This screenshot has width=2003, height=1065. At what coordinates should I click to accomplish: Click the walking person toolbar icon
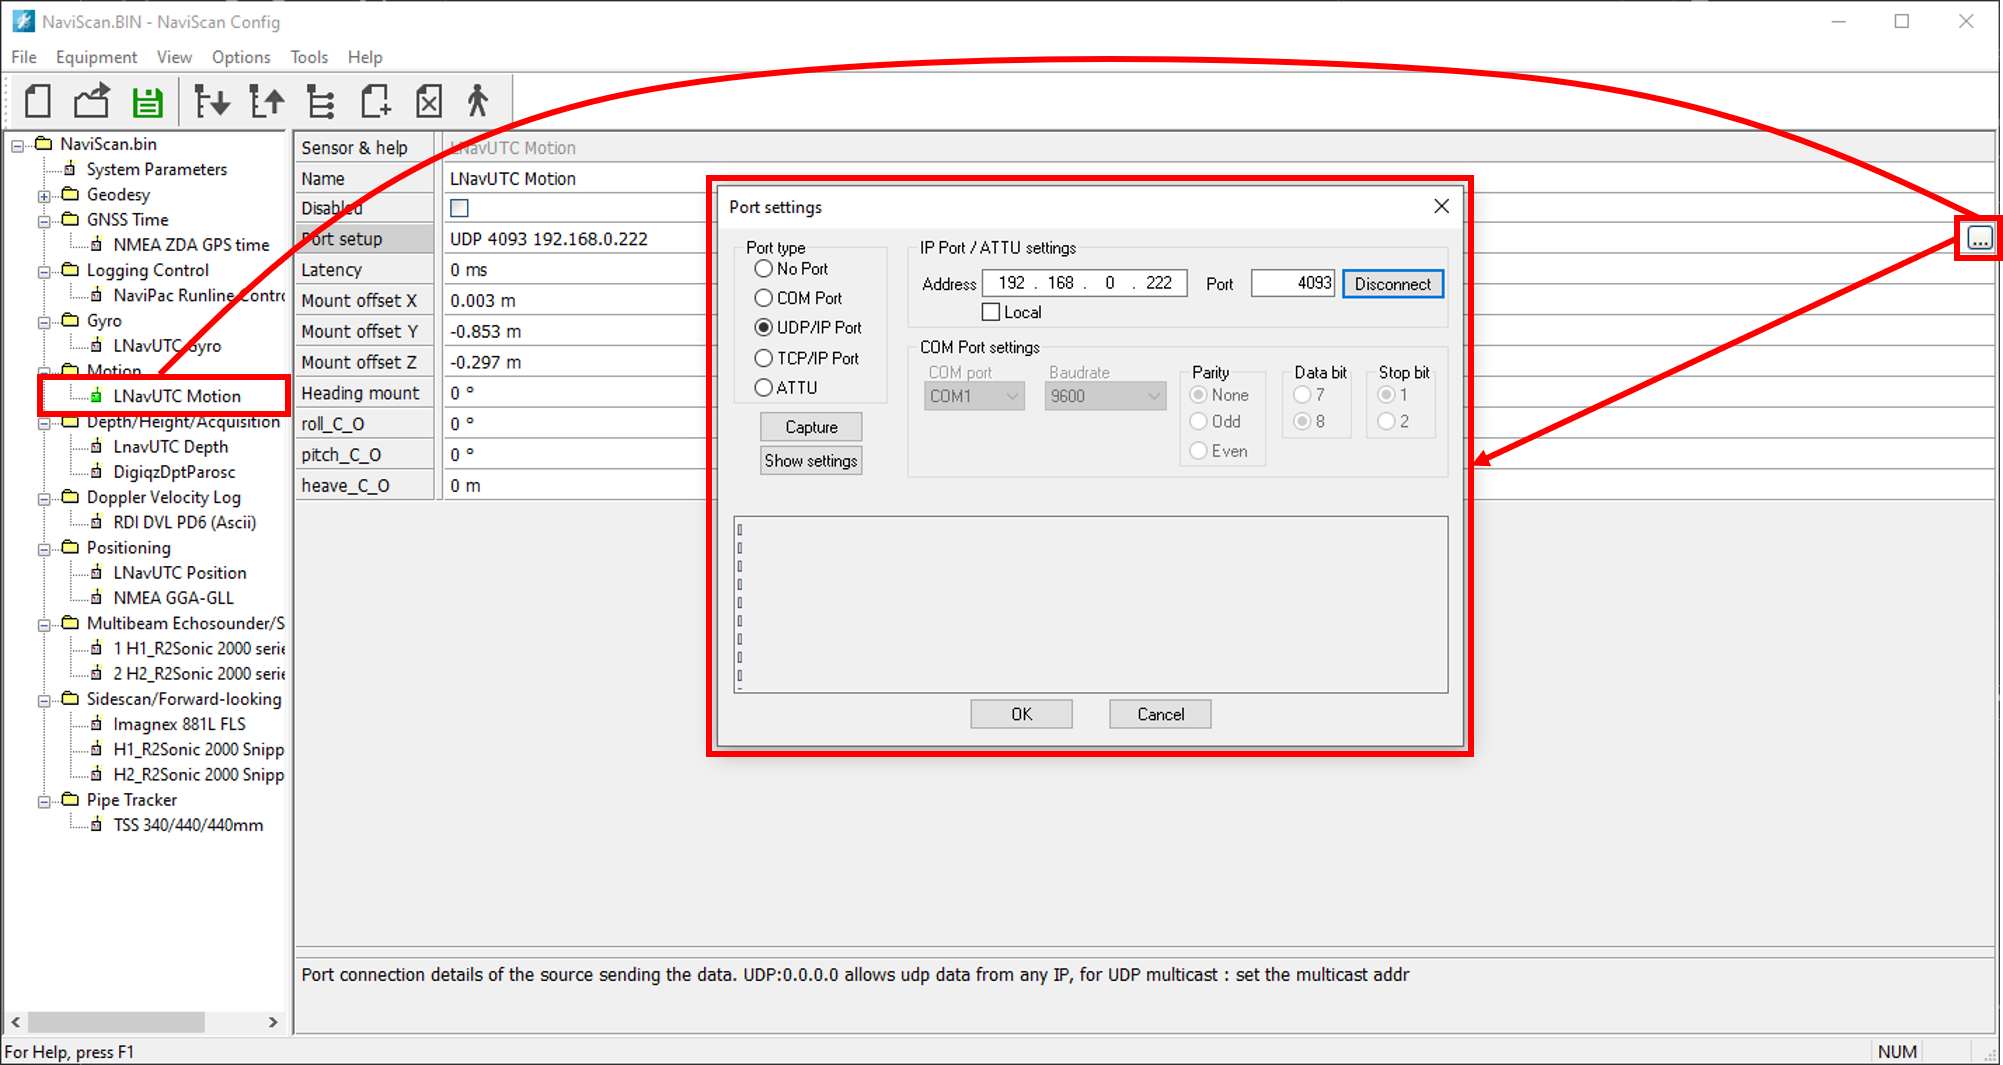point(478,101)
